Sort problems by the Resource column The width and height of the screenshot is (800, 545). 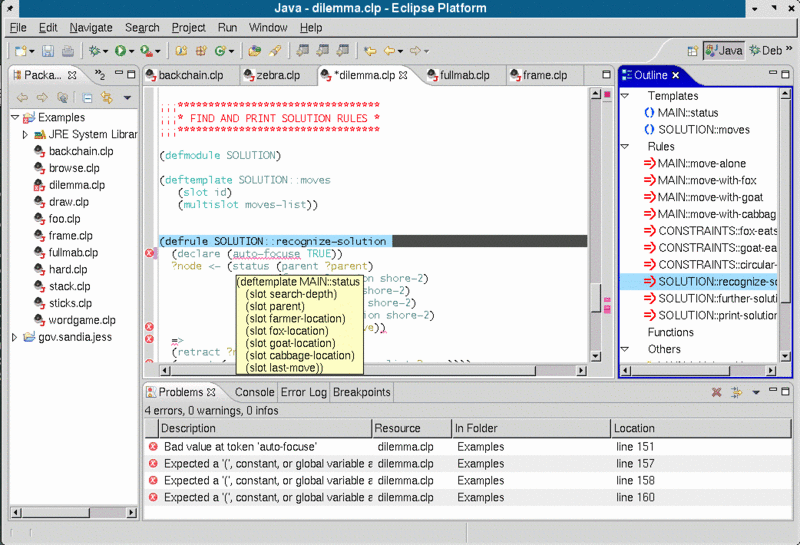point(411,428)
